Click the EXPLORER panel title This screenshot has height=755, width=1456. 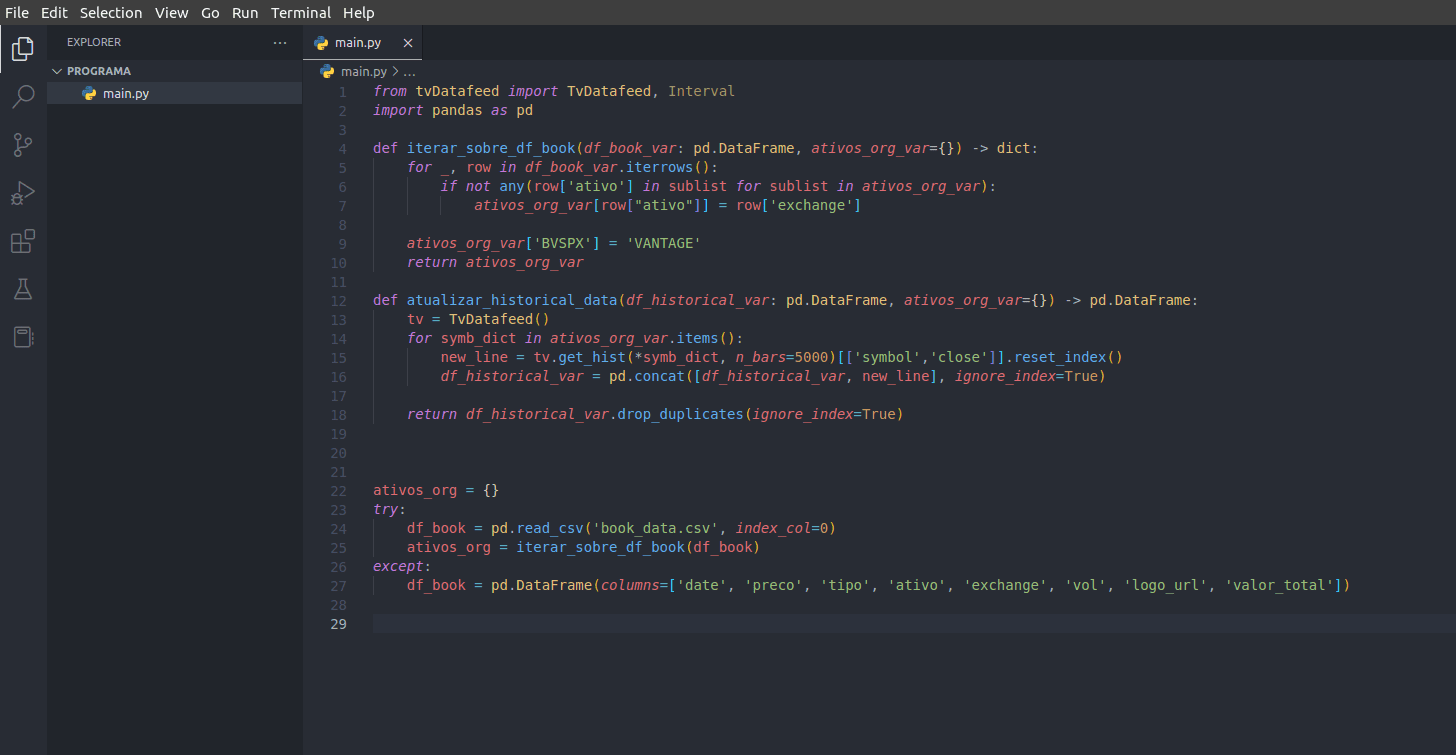coord(94,43)
